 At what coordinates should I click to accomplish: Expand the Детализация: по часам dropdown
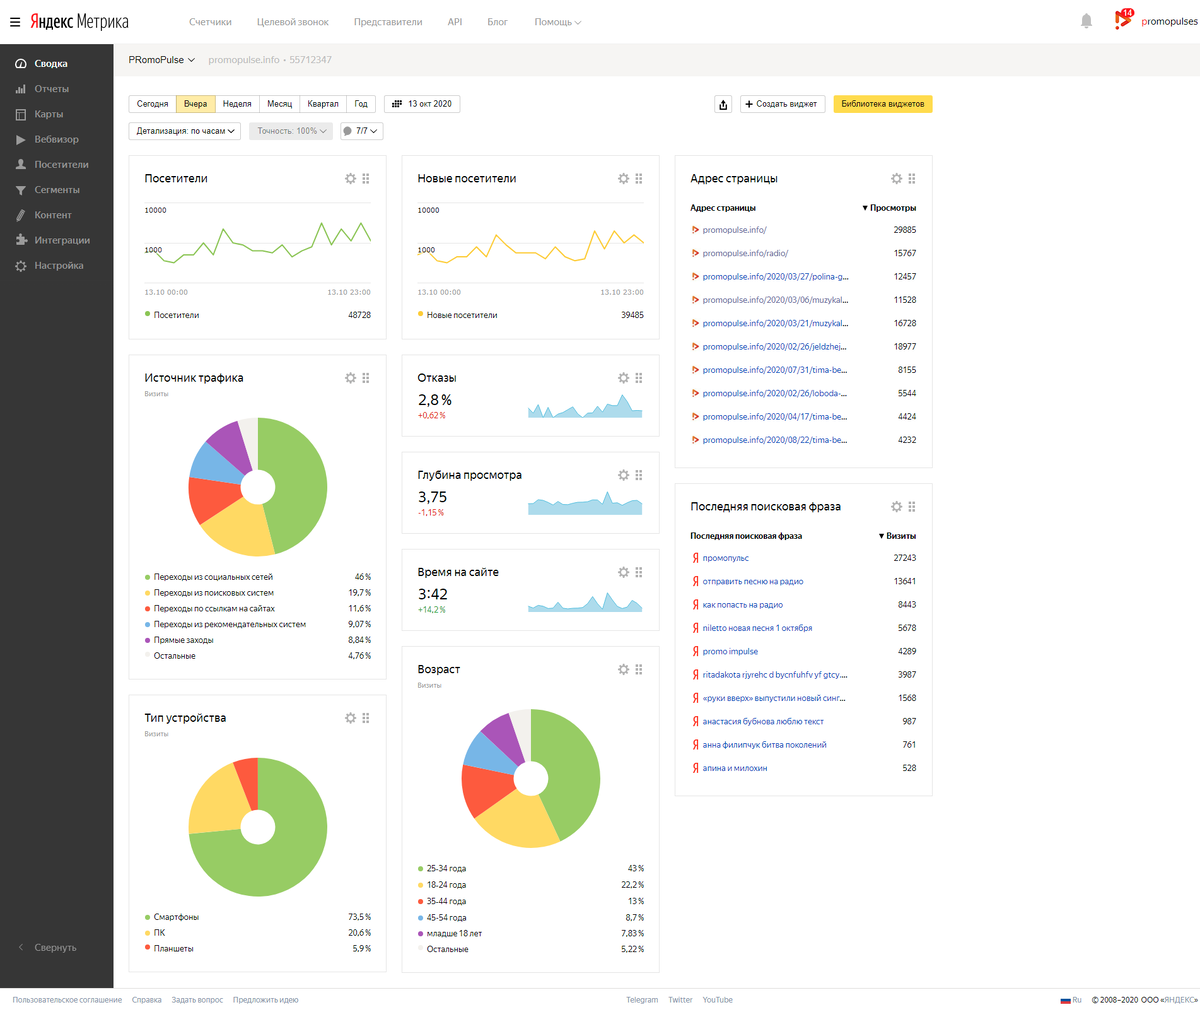pos(185,131)
